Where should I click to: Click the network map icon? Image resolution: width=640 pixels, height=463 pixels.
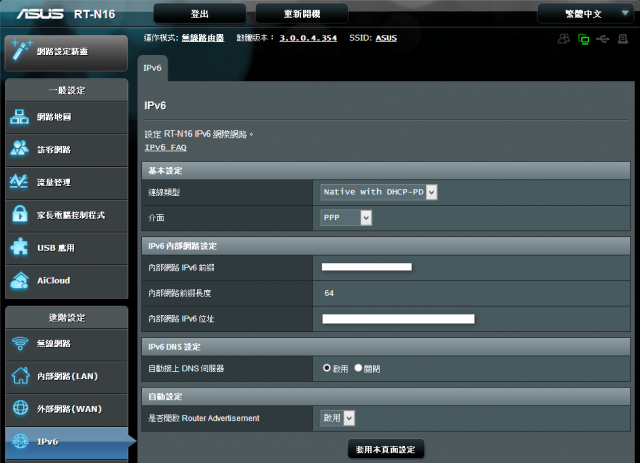pos(20,117)
